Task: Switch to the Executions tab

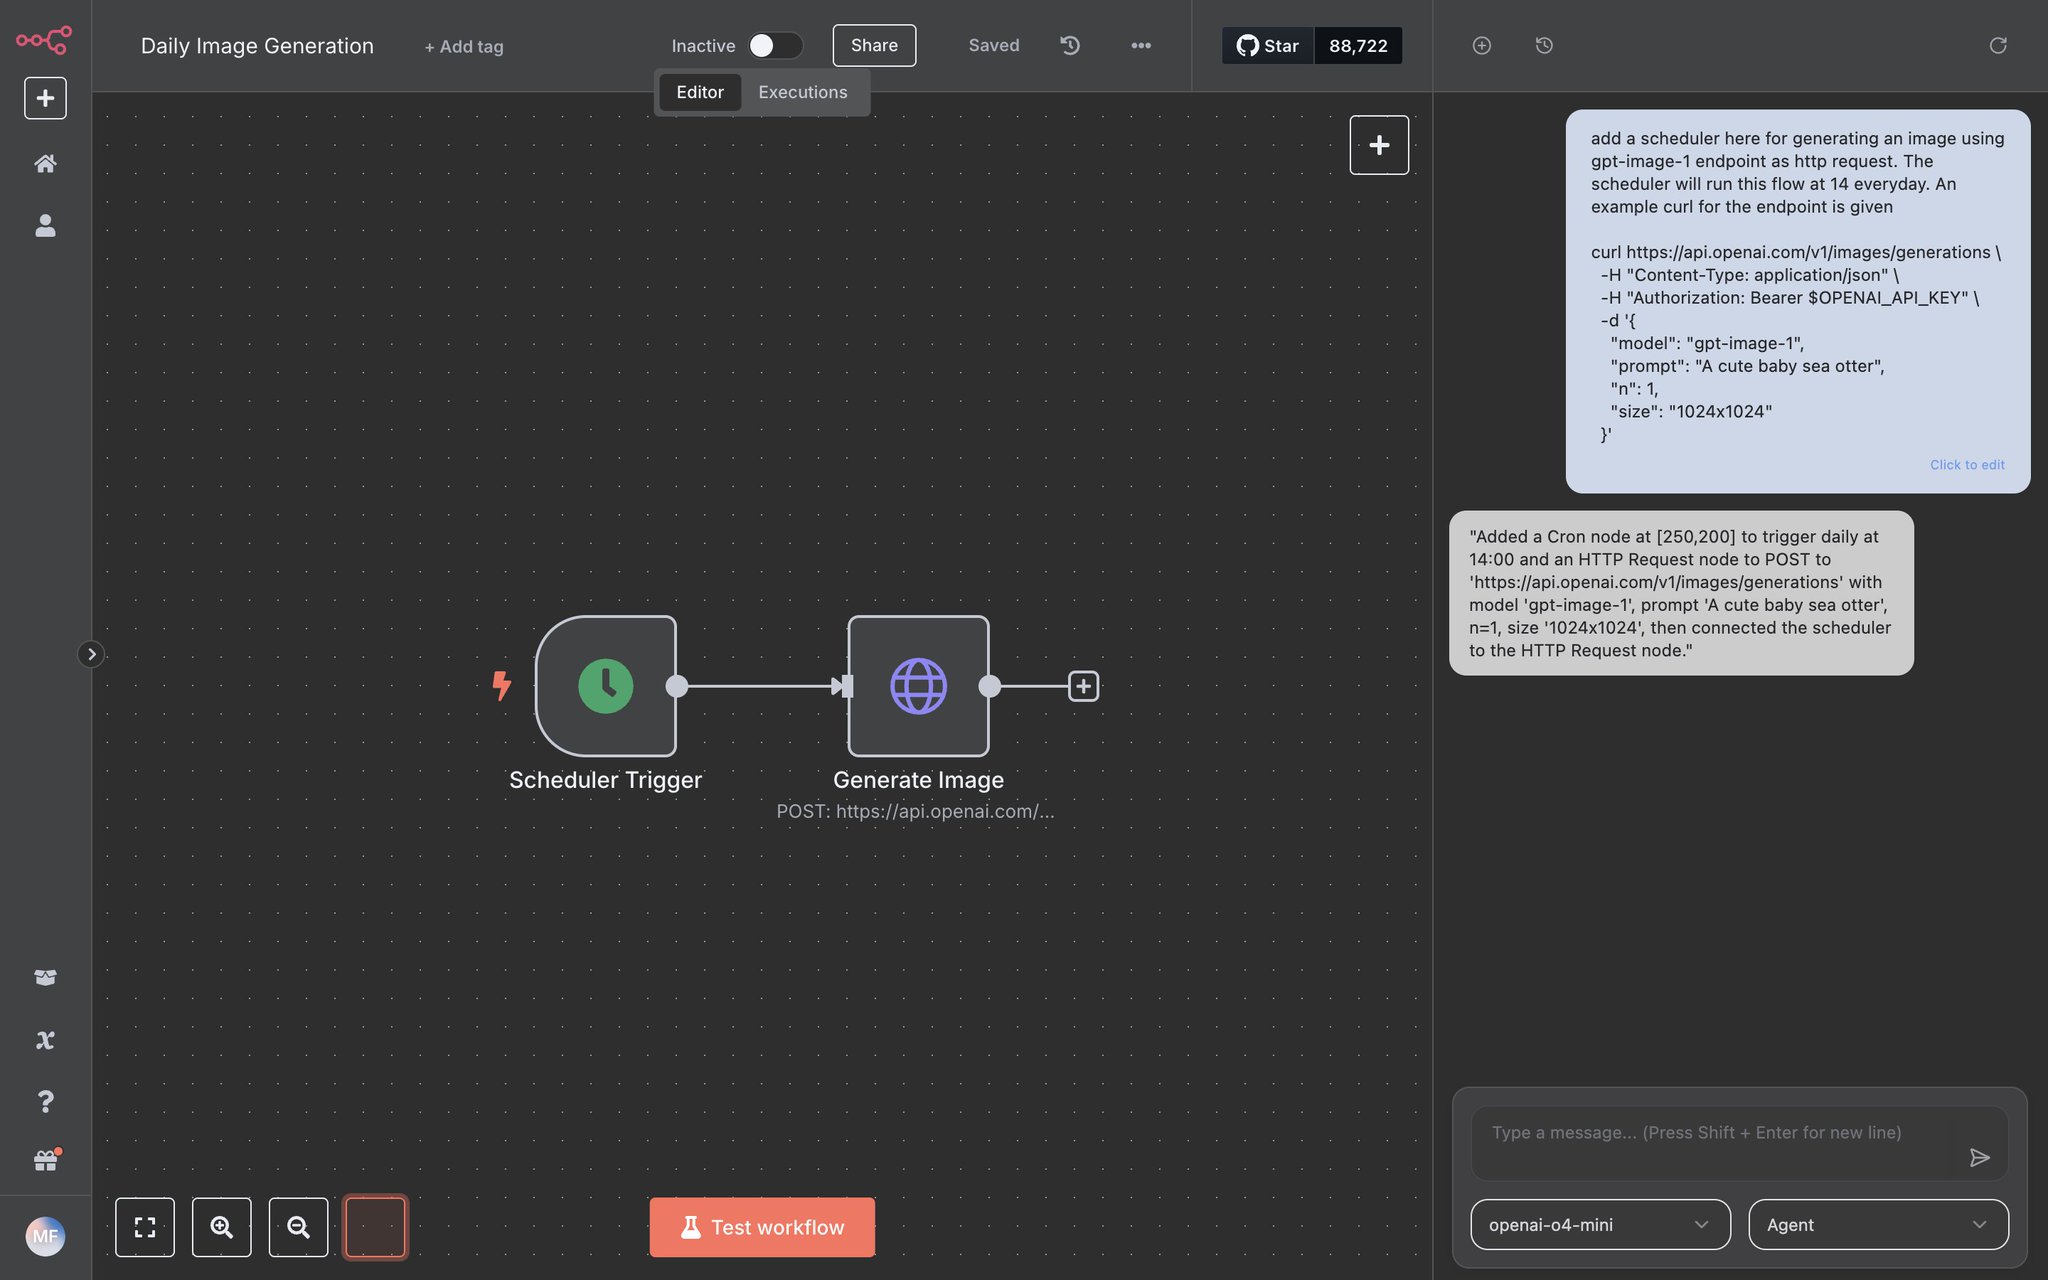Action: click(x=803, y=92)
